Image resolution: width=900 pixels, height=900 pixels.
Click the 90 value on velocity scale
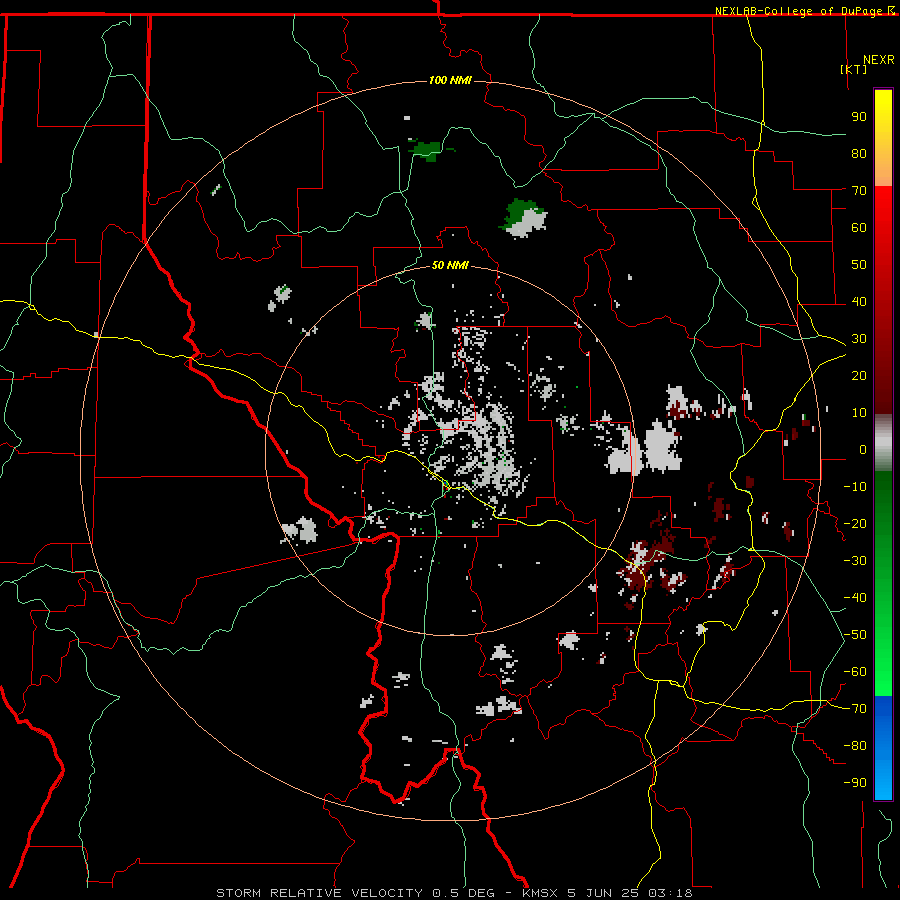tap(859, 117)
